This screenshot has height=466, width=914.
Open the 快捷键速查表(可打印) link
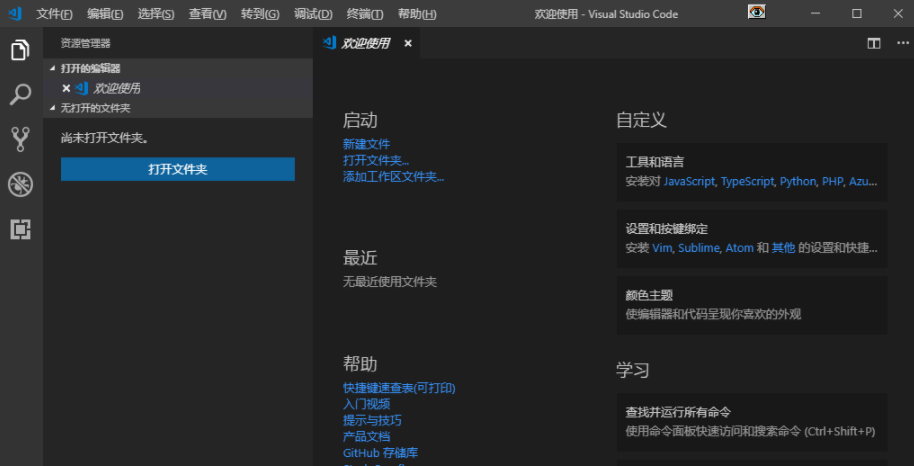coord(399,388)
